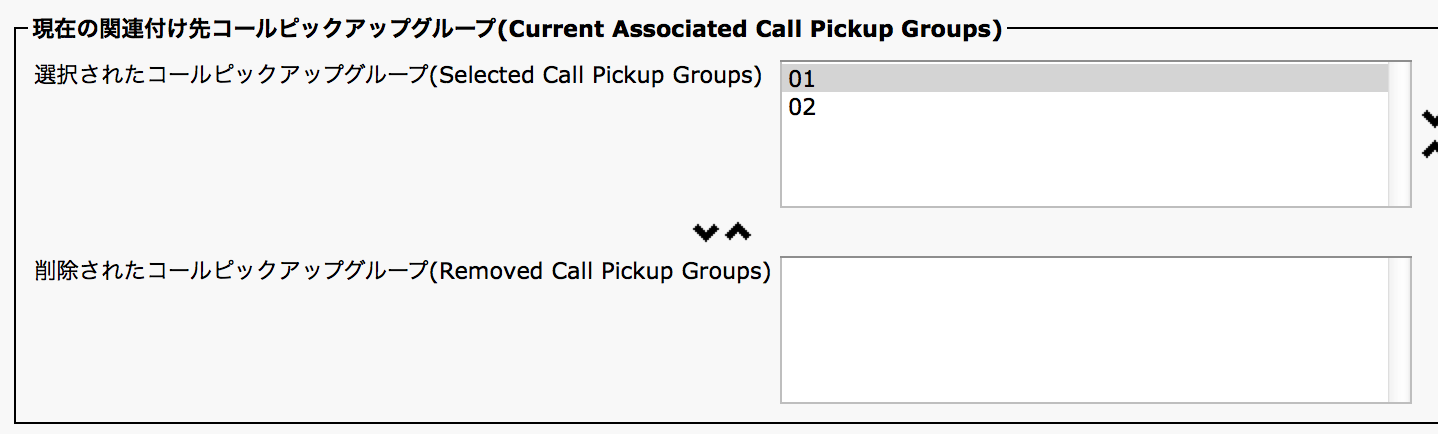Click the bottom of the Selected list scrollbar
1438x434 pixels.
[1399, 198]
